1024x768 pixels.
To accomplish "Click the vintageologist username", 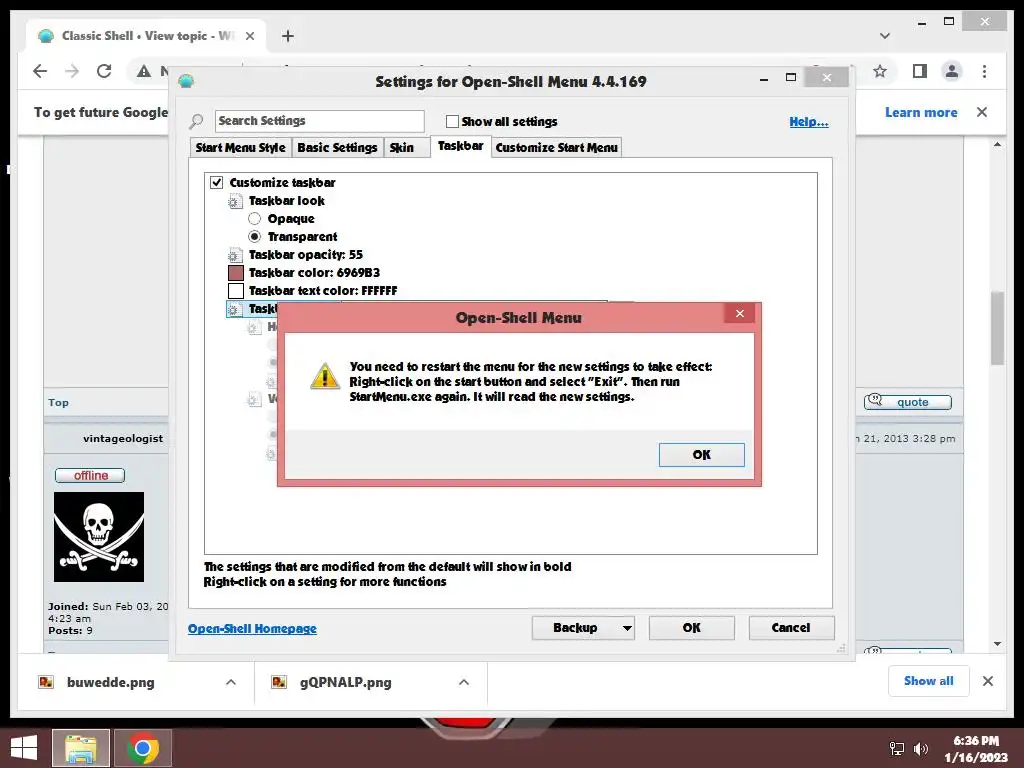I will coord(123,438).
